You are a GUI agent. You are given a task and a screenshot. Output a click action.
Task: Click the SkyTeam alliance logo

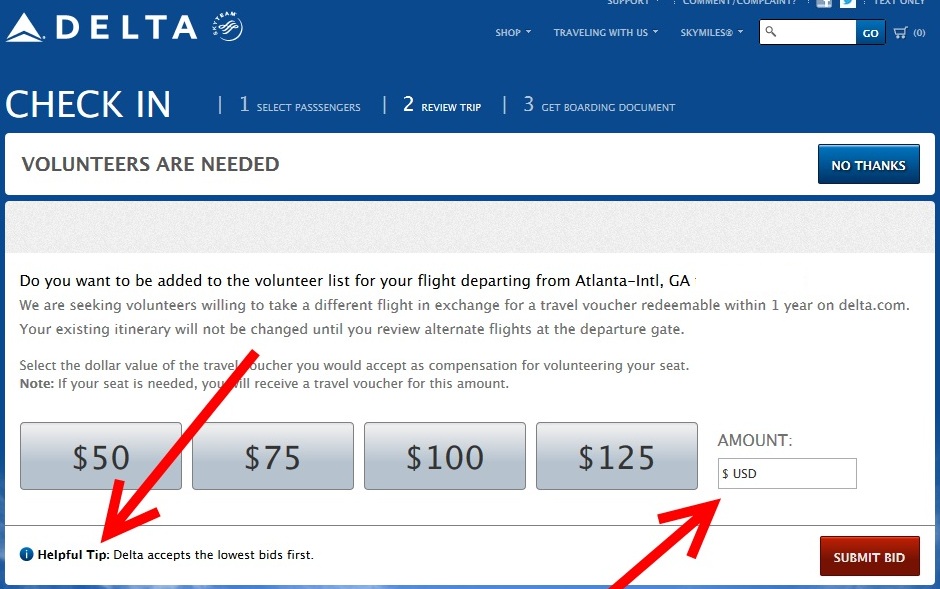[x=227, y=28]
